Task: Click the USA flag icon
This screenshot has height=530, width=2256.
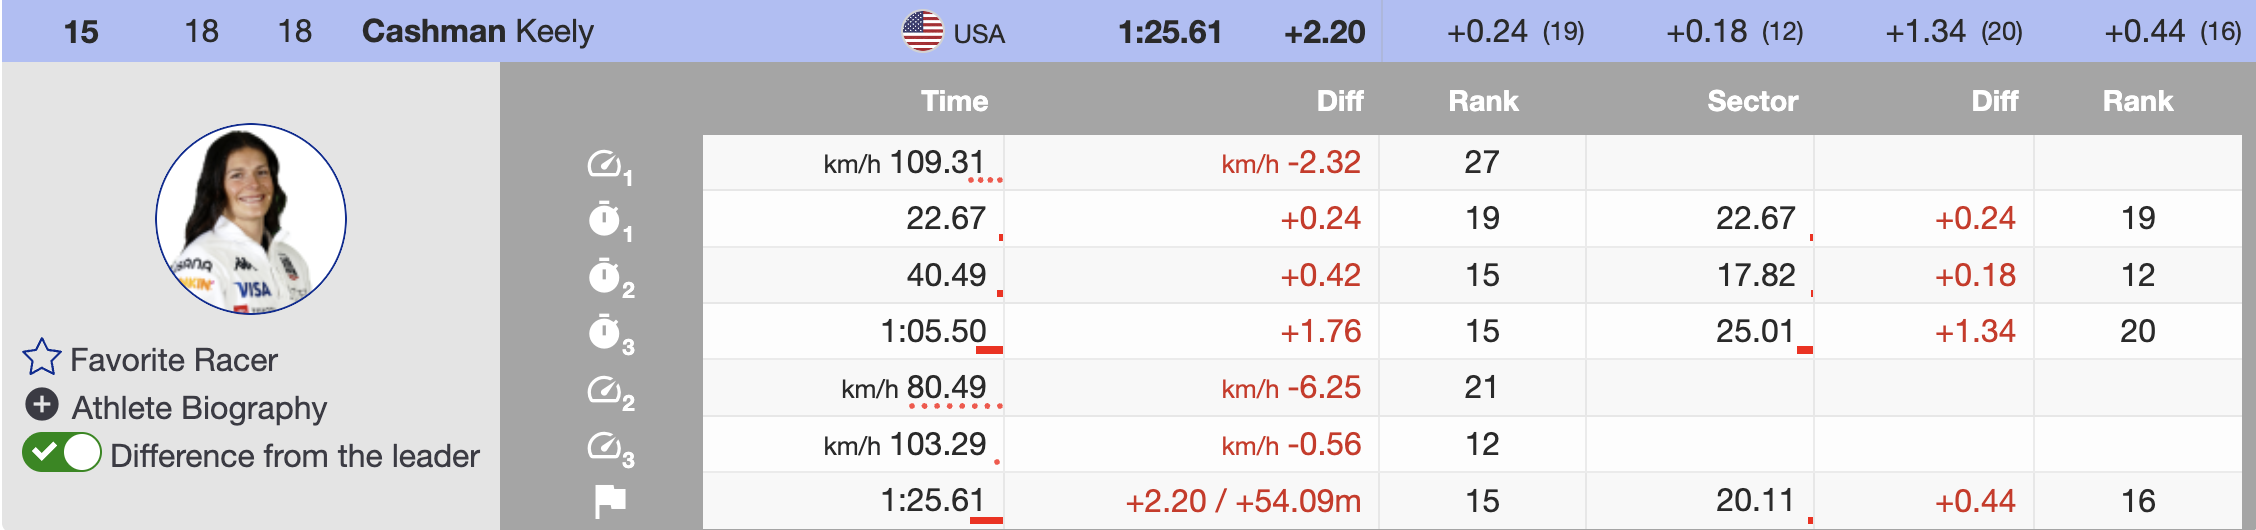Action: [922, 32]
